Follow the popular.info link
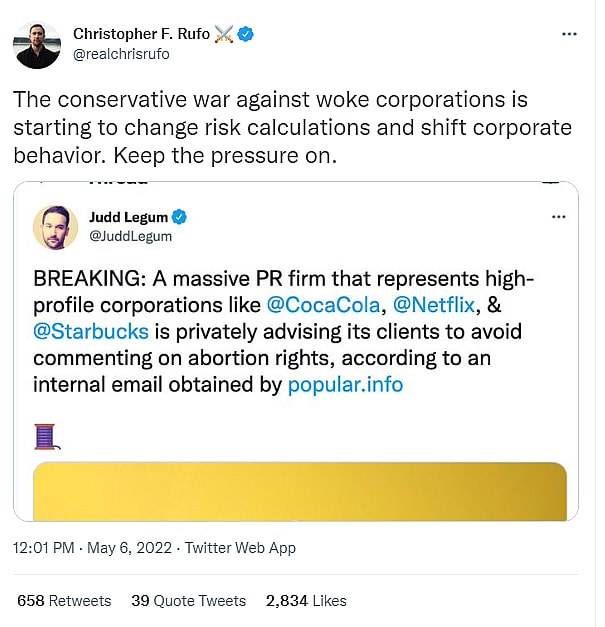 click(345, 383)
